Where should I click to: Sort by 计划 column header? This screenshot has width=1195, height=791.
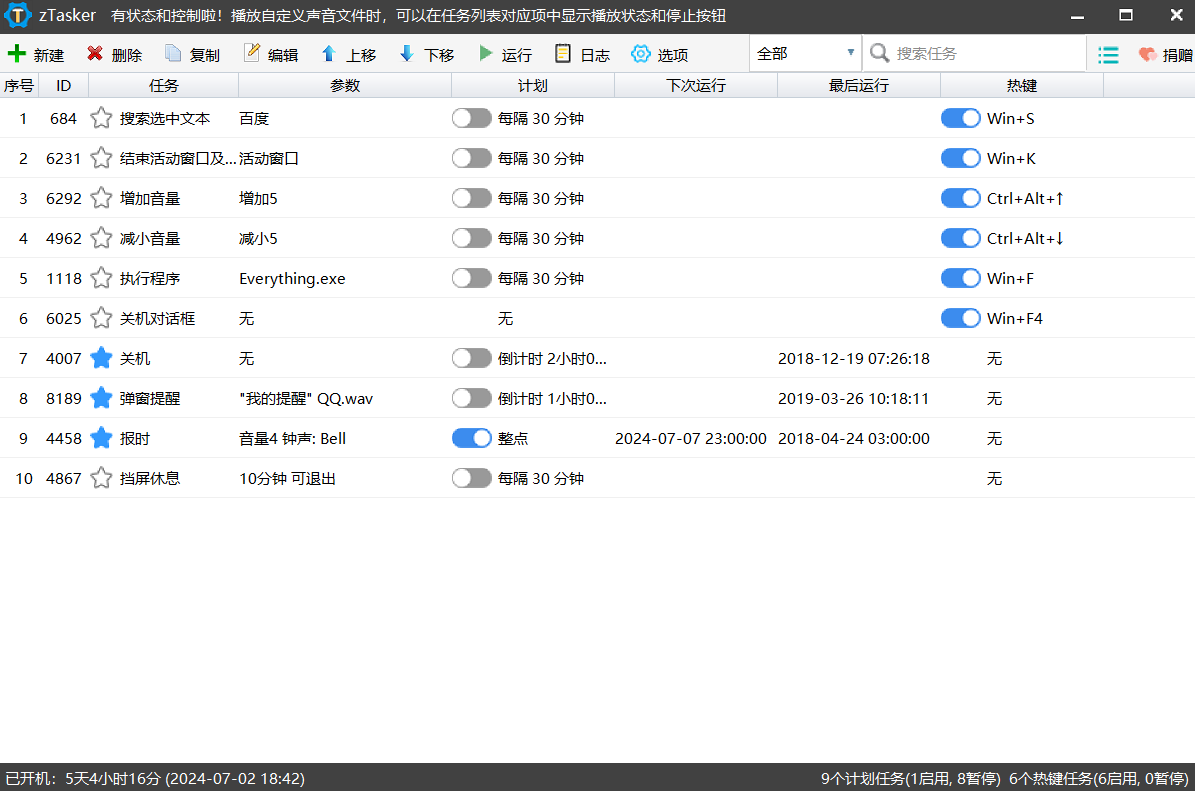pos(533,86)
